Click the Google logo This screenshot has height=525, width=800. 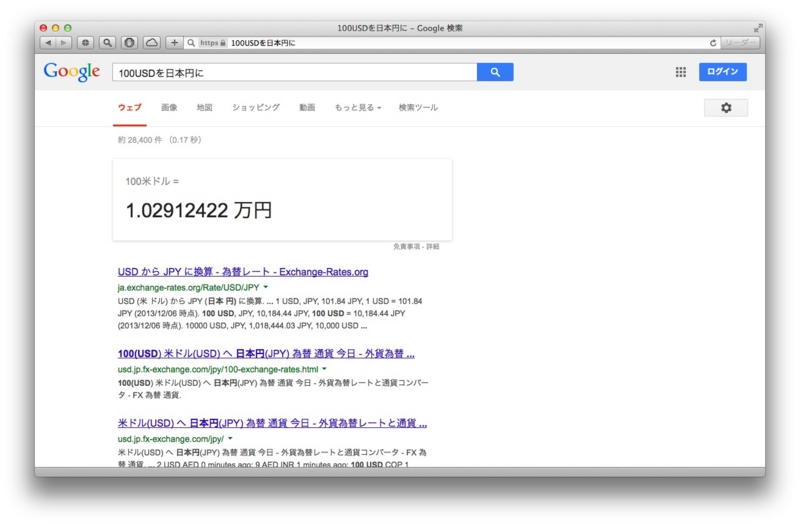(x=71, y=72)
